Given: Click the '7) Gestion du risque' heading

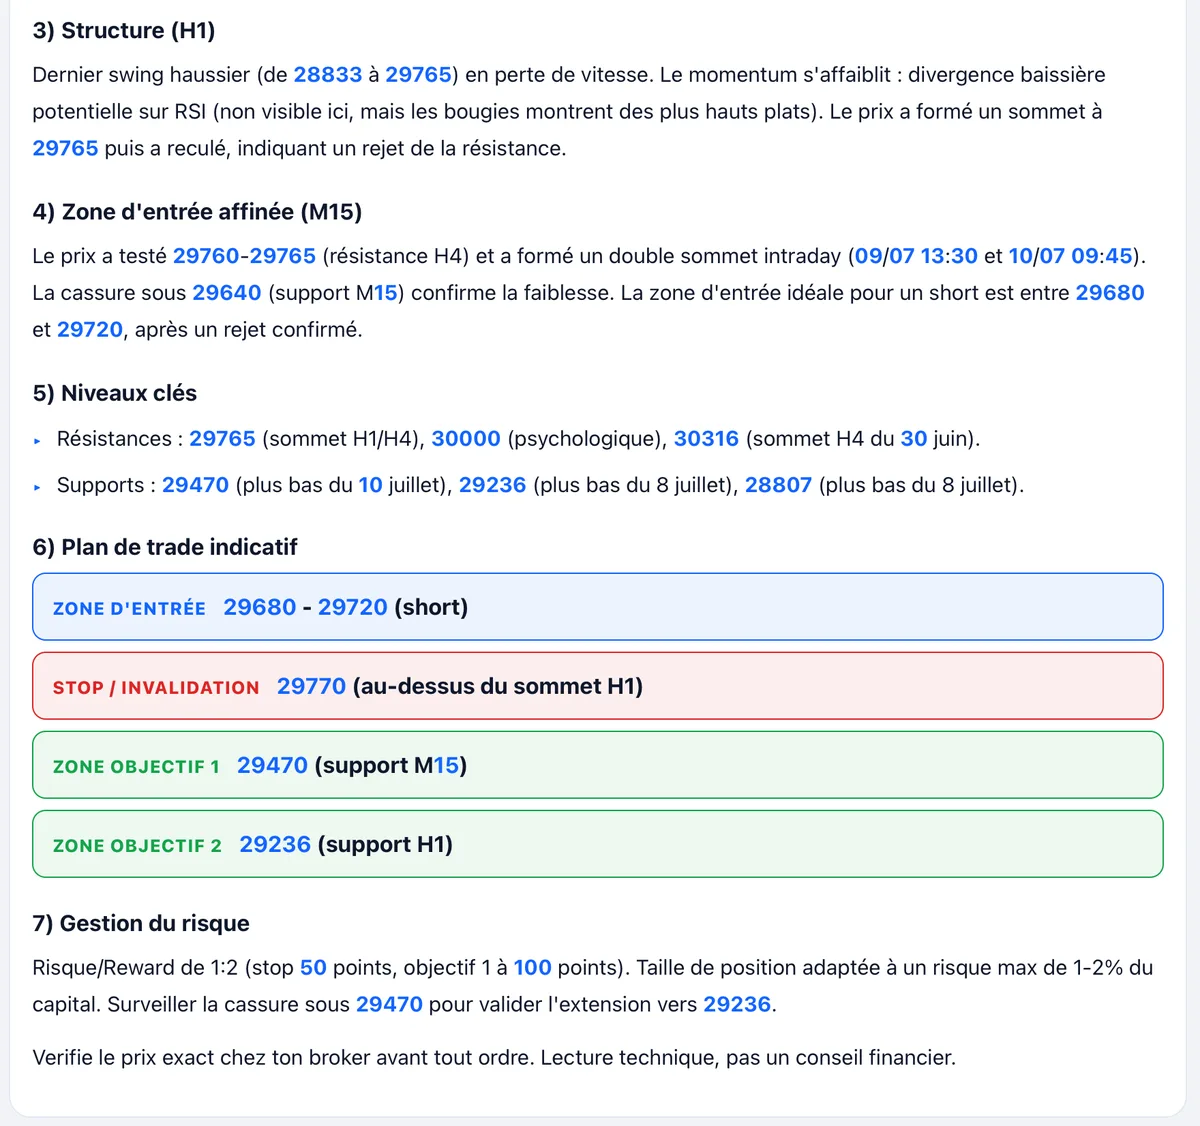Looking at the screenshot, I should pyautogui.click(x=141, y=923).
